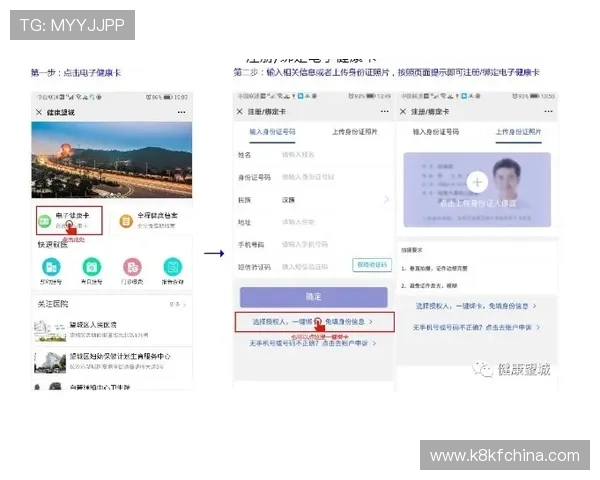The image size is (600, 480).
Task: Select 输入身份证号码 tab on ID-number form page
Action: tap(272, 132)
